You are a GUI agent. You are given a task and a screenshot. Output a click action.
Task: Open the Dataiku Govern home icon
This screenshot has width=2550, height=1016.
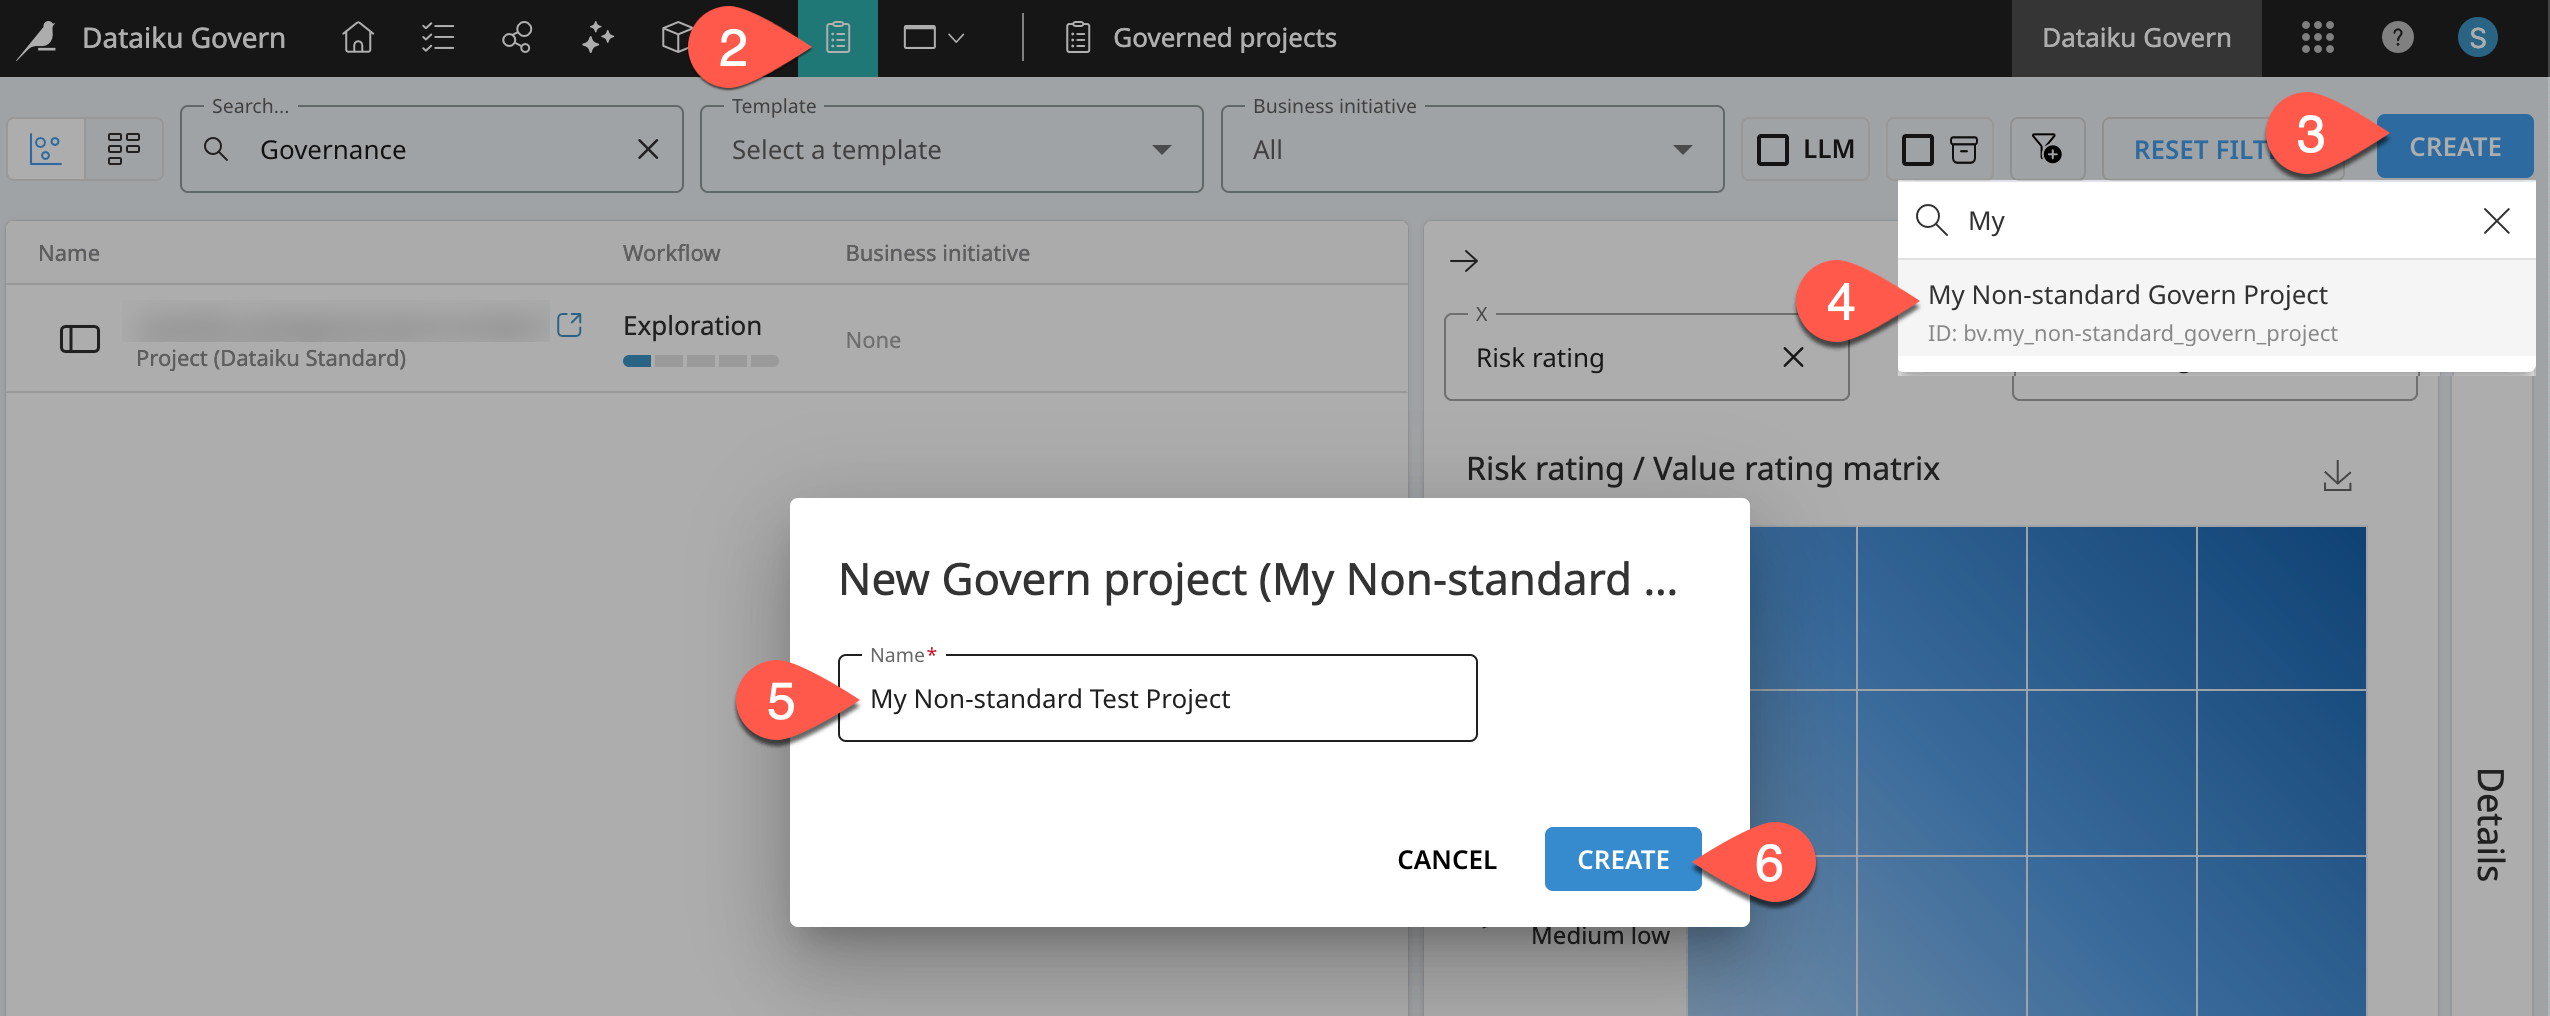[357, 38]
